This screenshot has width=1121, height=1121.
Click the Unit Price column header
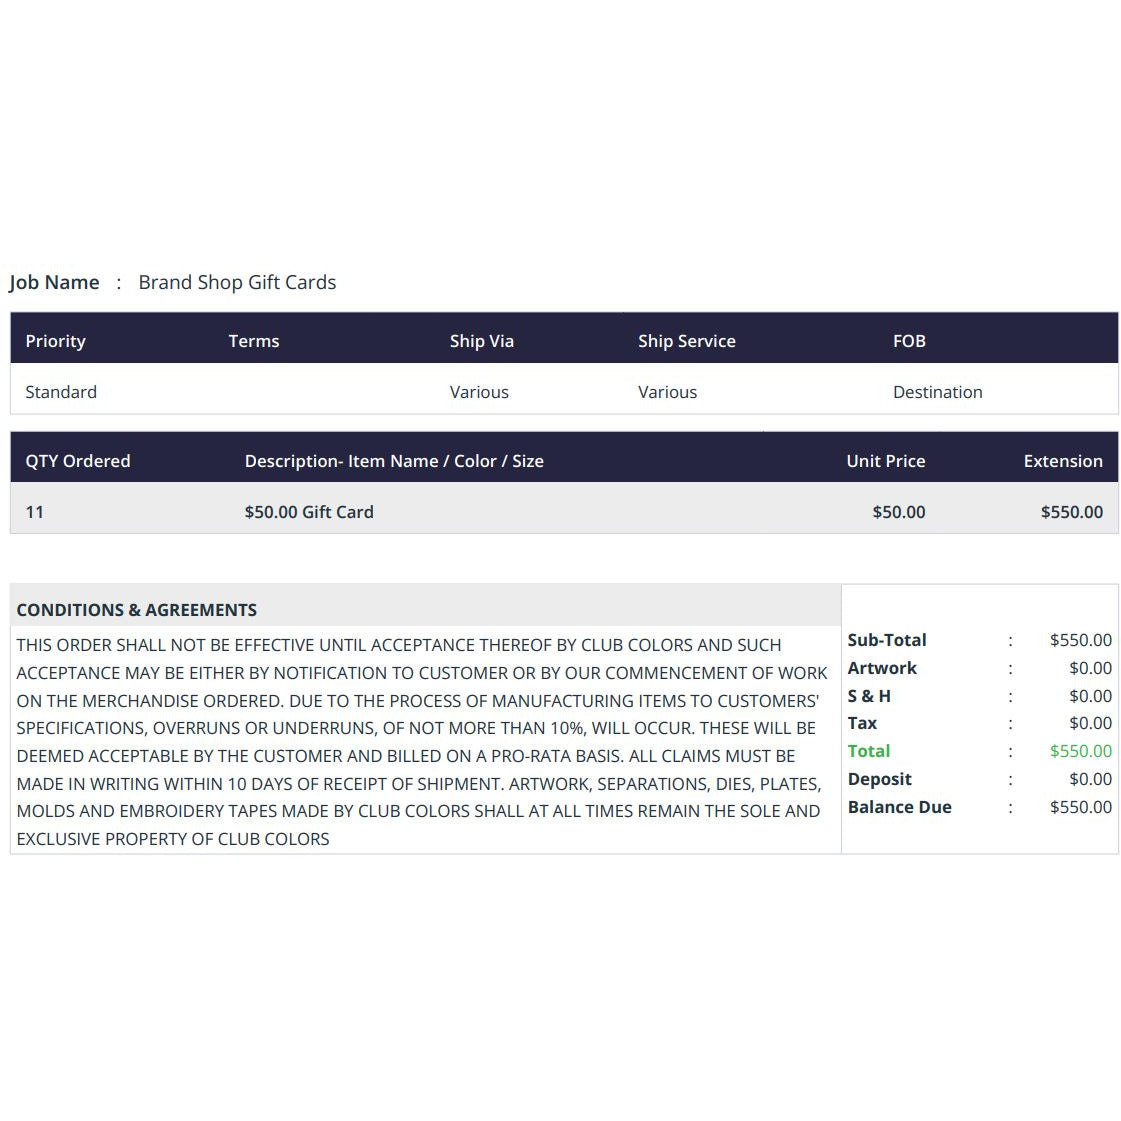pos(886,461)
